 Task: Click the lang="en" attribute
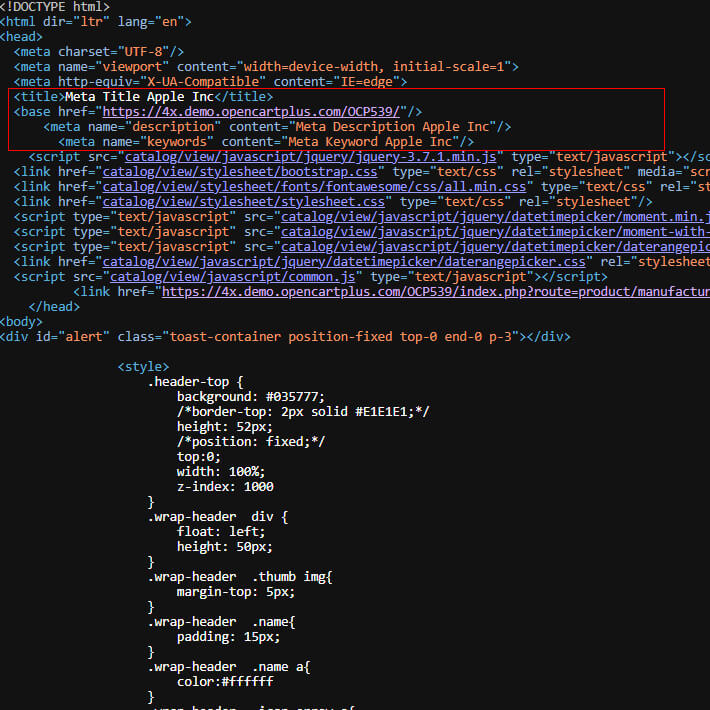pos(151,22)
